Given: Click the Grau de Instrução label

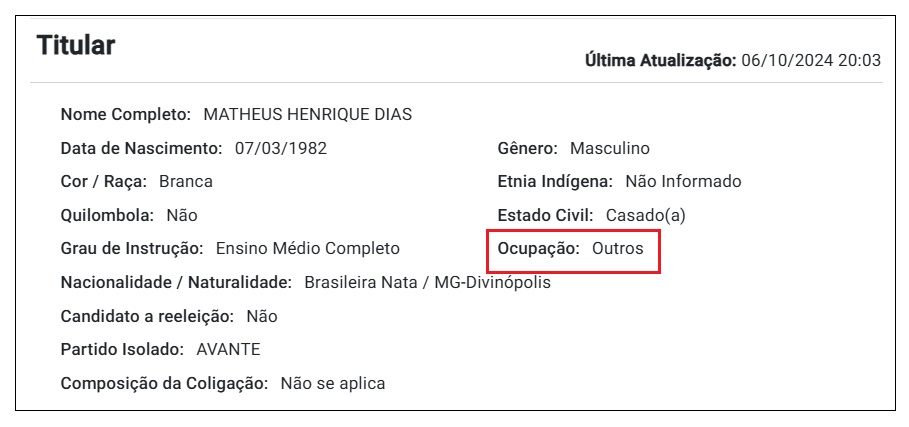Looking at the screenshot, I should pyautogui.click(x=132, y=249).
